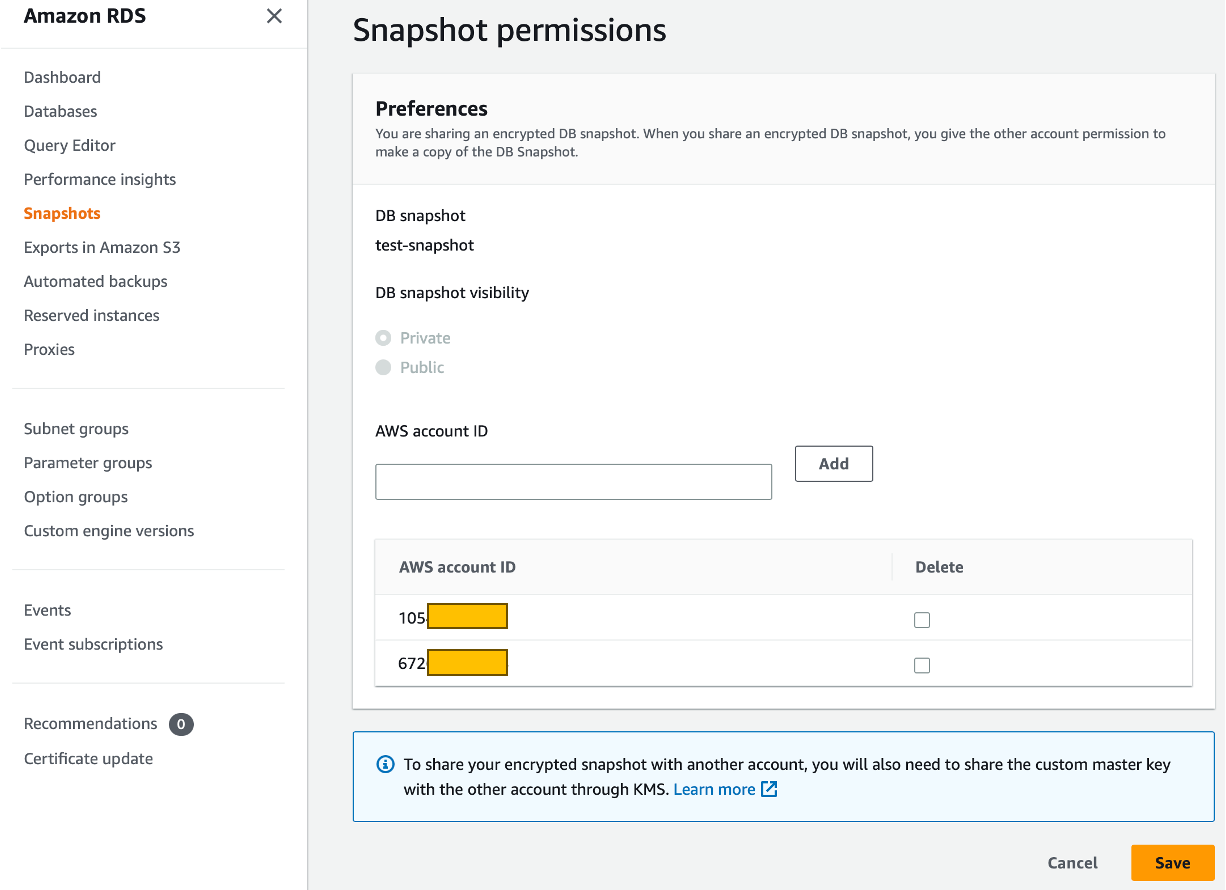Open Reserved instances

[92, 315]
